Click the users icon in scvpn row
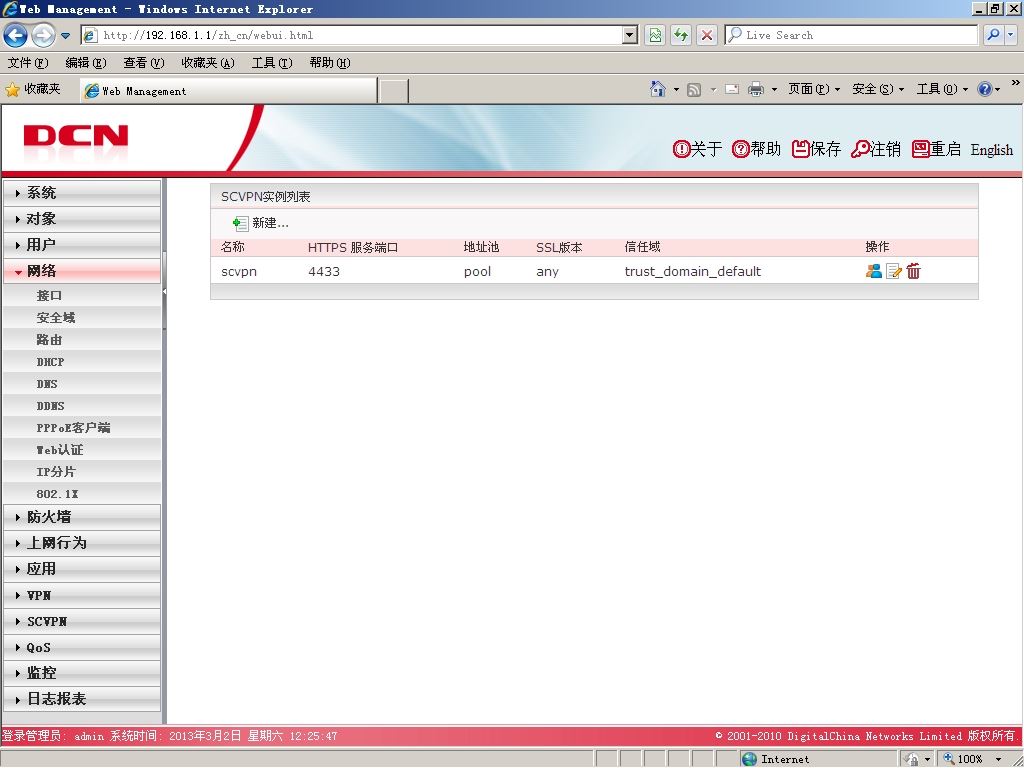 coord(873,271)
